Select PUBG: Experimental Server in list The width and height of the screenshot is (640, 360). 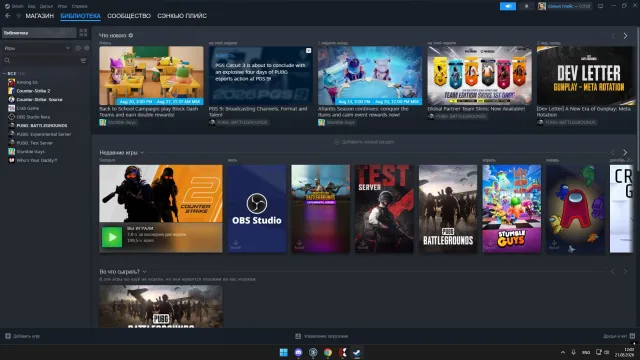click(44, 134)
